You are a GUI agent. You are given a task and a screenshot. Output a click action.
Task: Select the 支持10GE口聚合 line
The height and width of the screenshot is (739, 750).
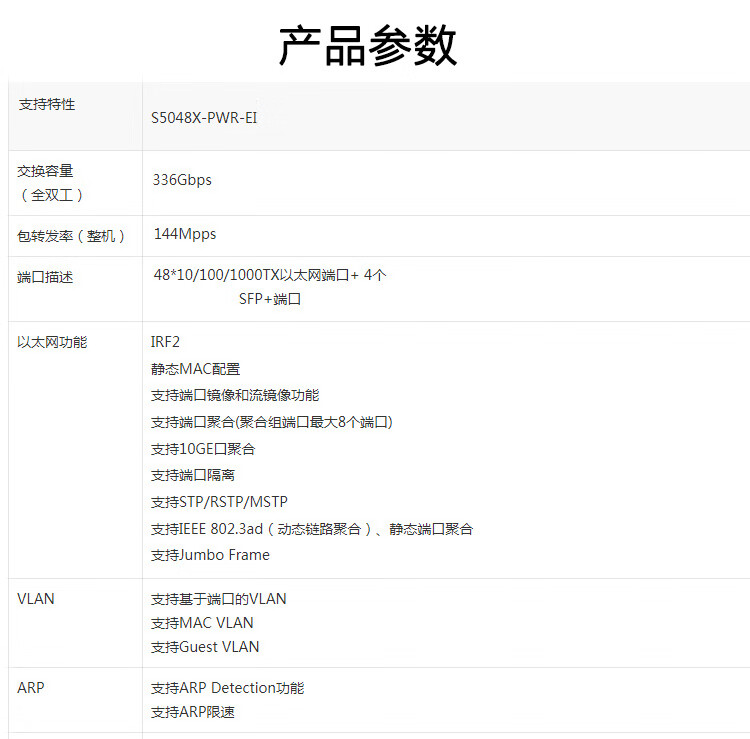pos(203,449)
